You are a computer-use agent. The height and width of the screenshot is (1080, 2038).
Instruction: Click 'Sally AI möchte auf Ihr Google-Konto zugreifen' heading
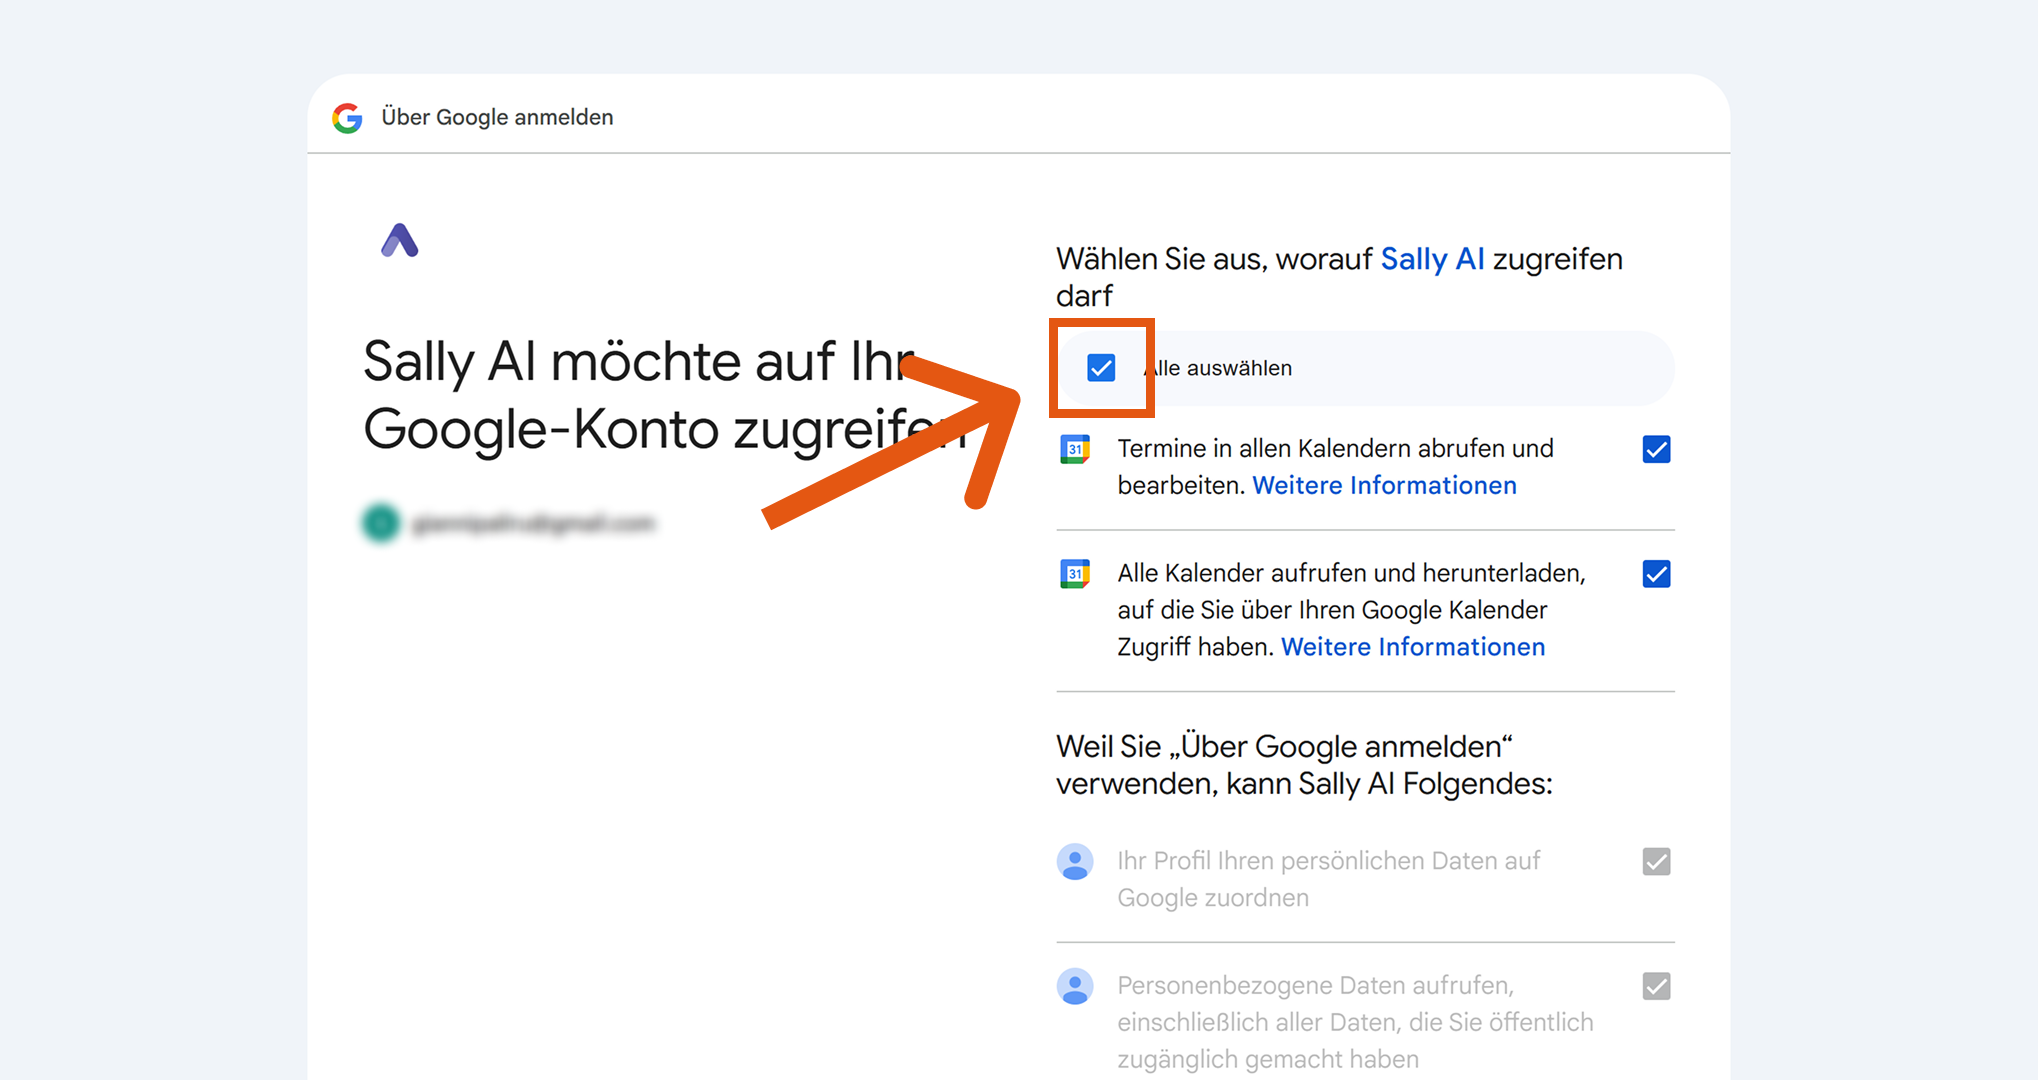point(666,395)
